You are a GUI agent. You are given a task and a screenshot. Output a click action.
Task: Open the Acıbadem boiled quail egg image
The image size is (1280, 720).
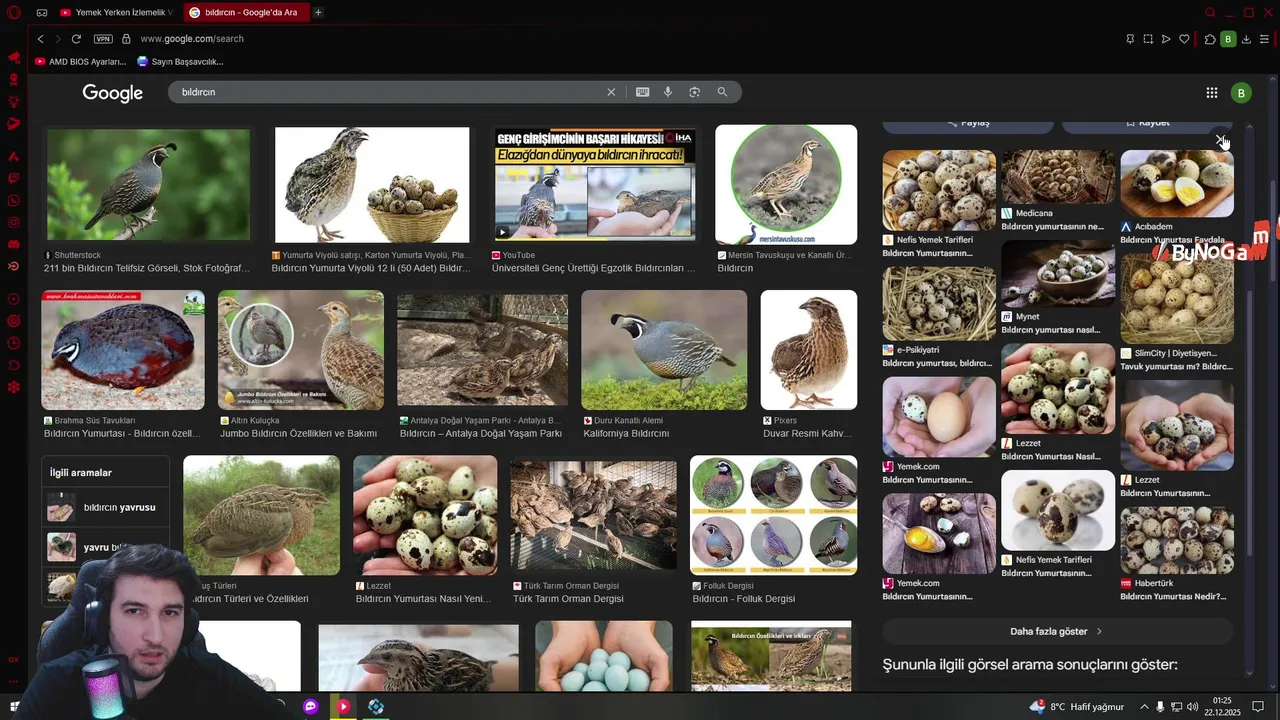point(1177,183)
